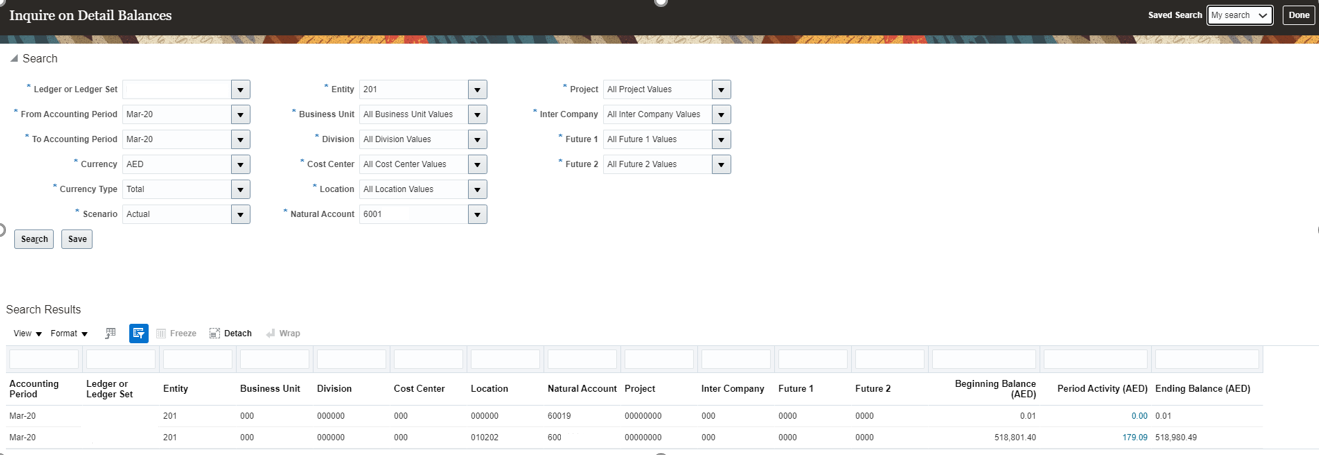Click the filter box above Business Unit
1319x455 pixels.
pos(275,359)
